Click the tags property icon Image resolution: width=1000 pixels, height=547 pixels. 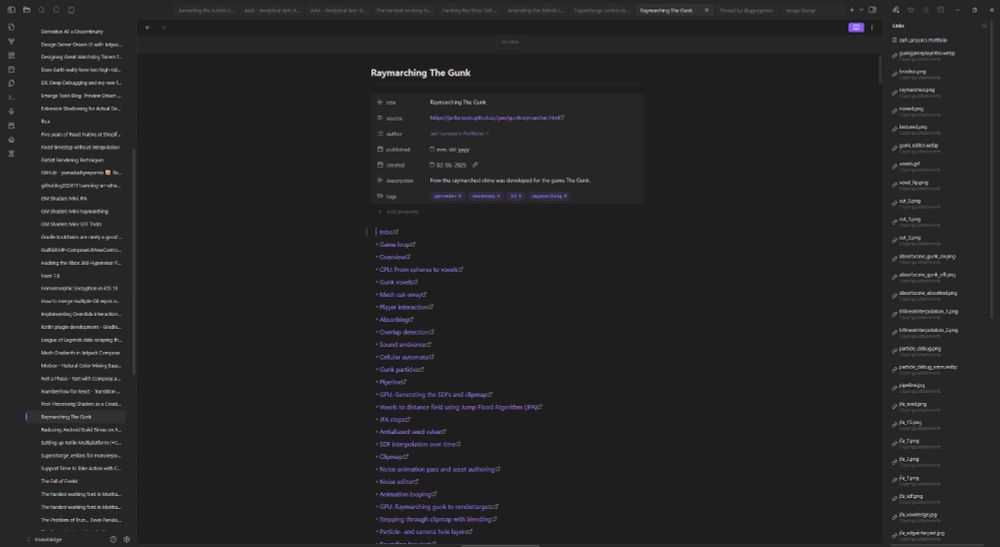click(380, 196)
